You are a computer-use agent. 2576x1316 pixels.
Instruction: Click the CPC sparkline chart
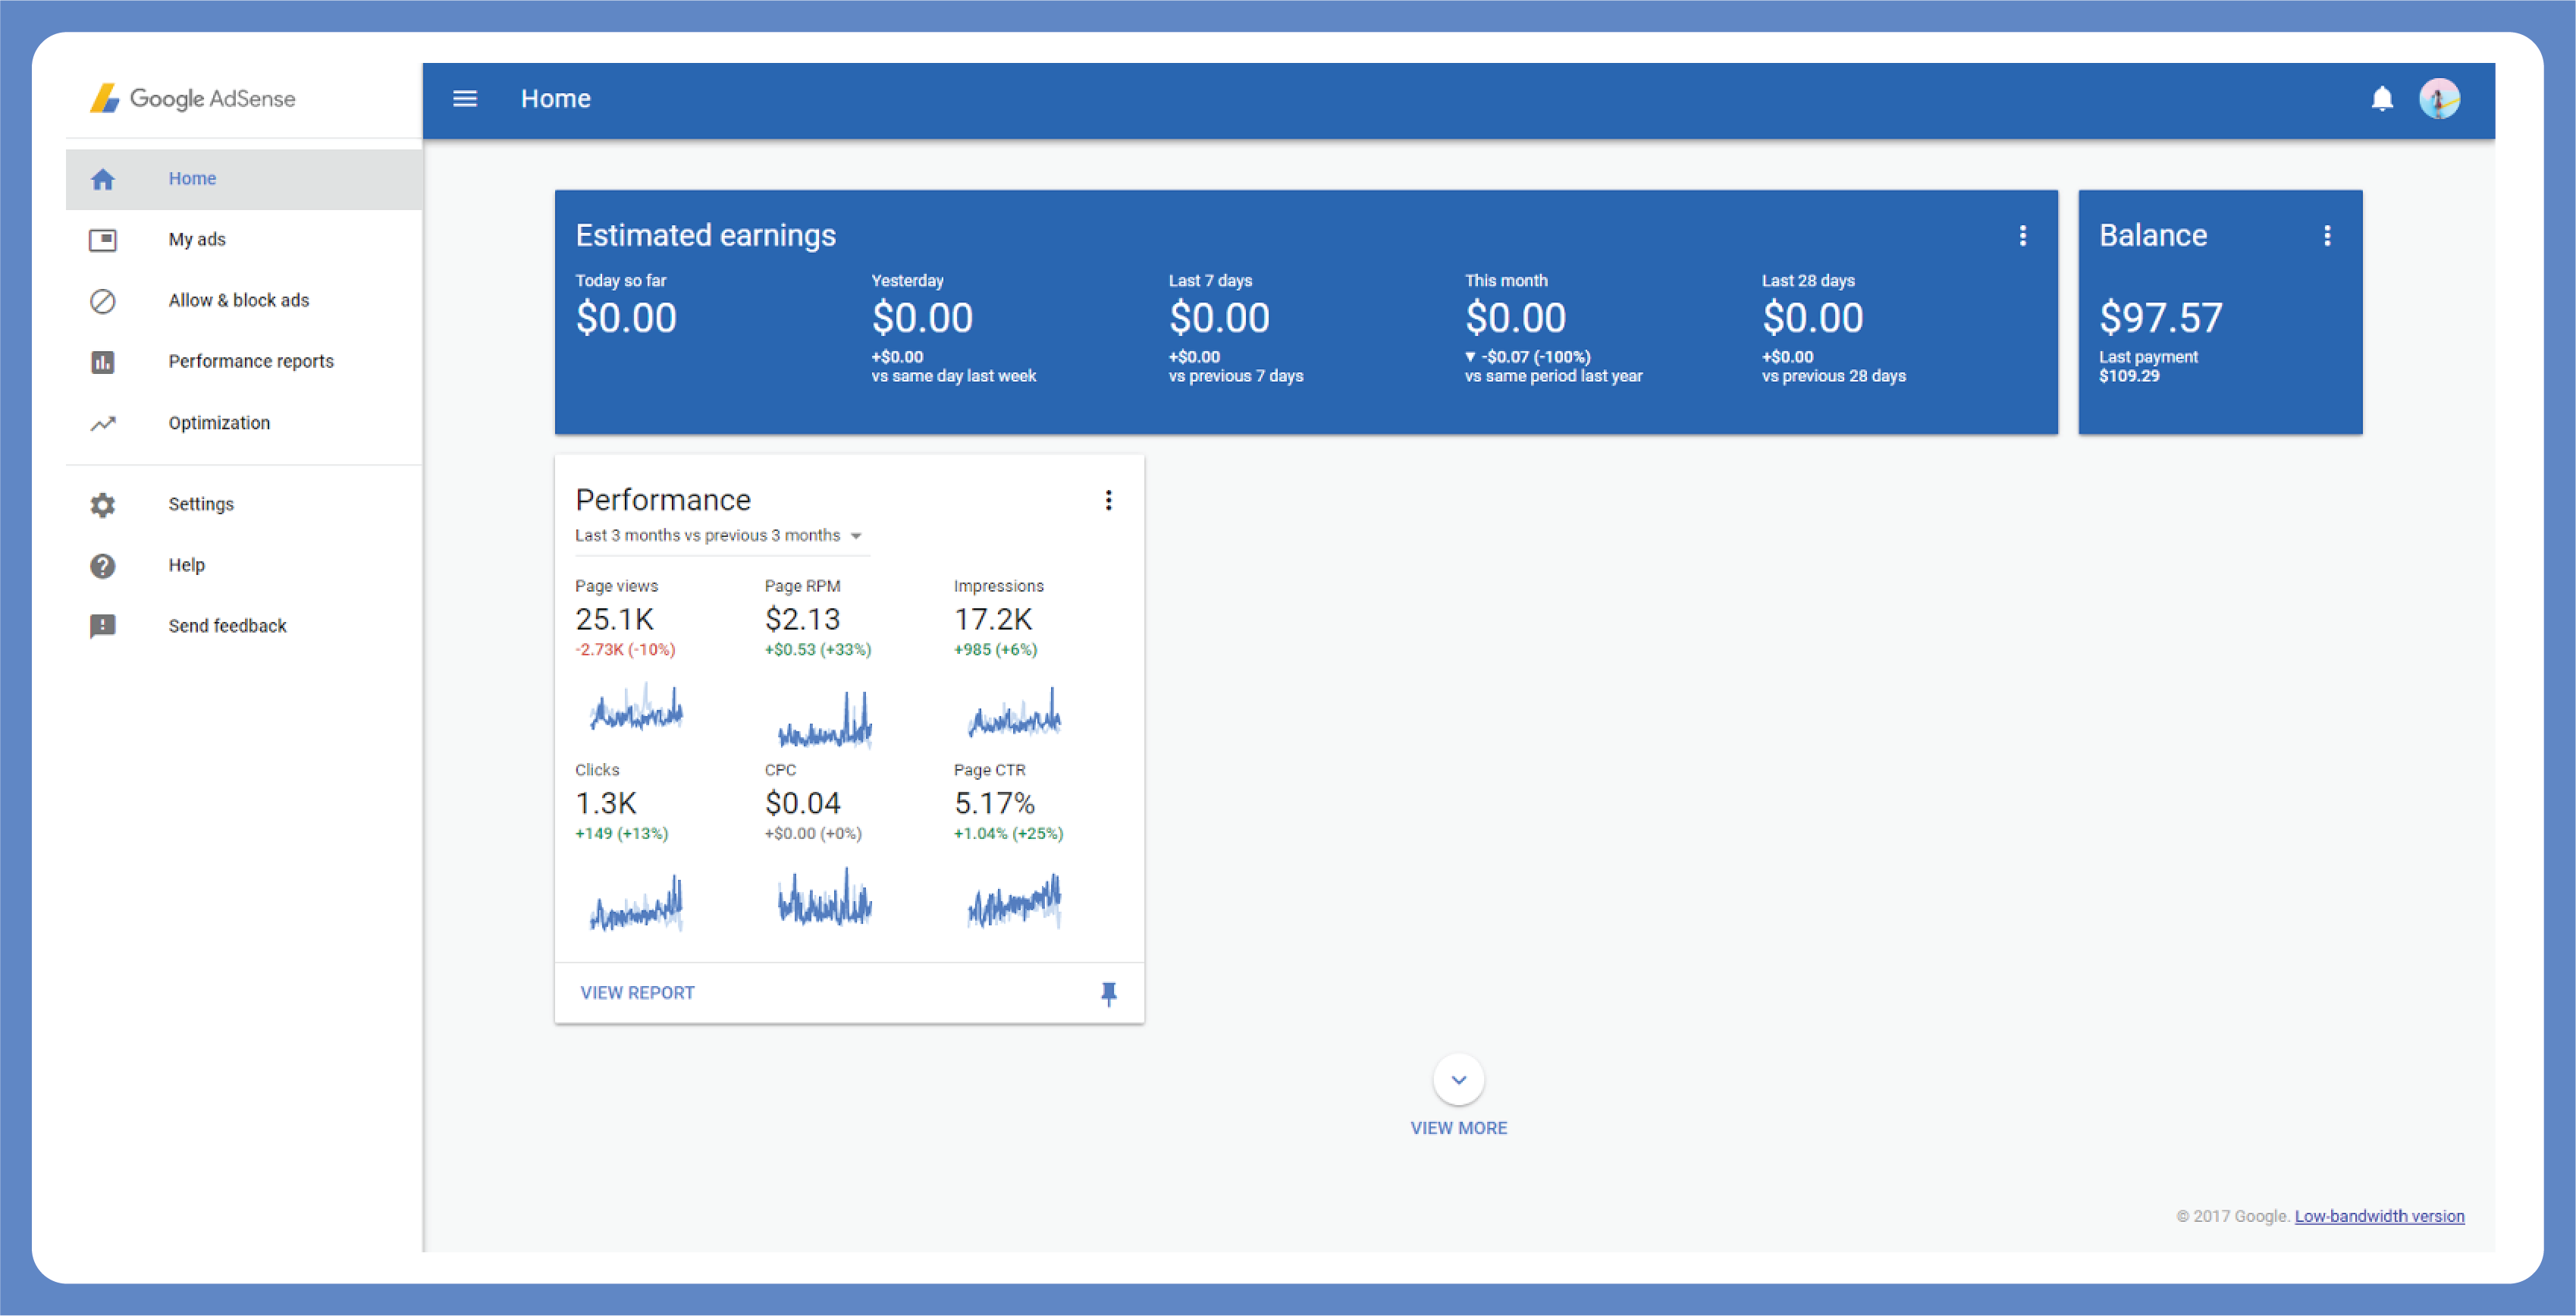tap(825, 897)
